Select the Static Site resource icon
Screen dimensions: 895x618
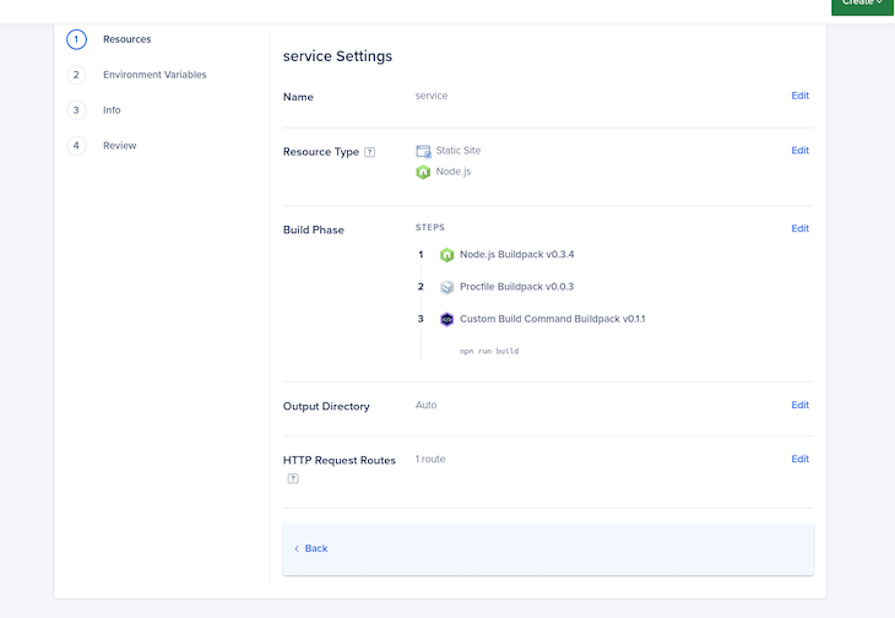tap(423, 148)
